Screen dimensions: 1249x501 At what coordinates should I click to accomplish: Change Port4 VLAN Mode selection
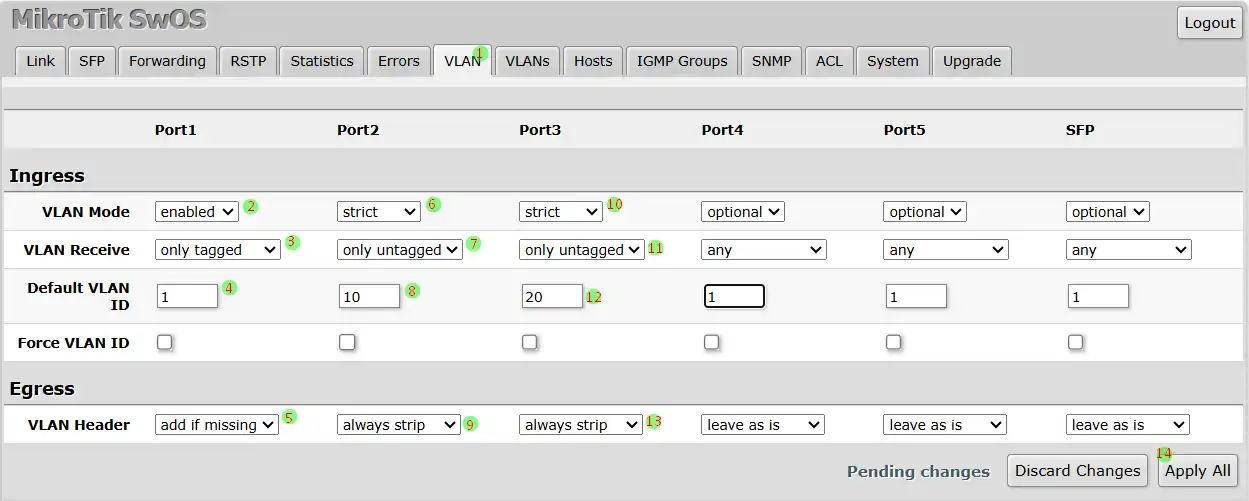[x=743, y=212]
